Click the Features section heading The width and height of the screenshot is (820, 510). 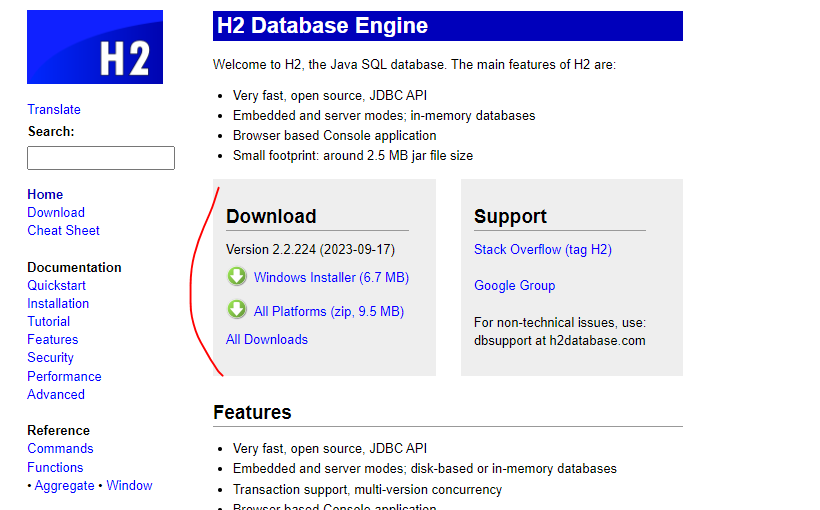252,412
